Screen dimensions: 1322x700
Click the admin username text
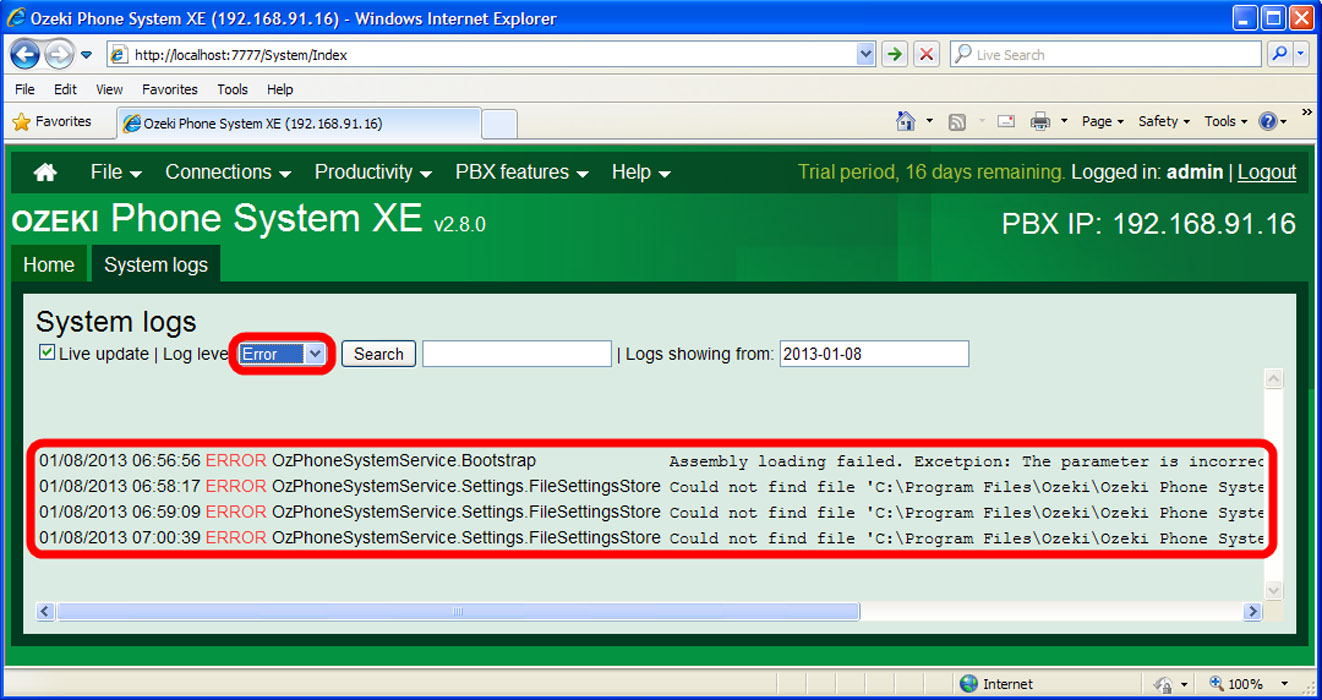(x=1195, y=172)
